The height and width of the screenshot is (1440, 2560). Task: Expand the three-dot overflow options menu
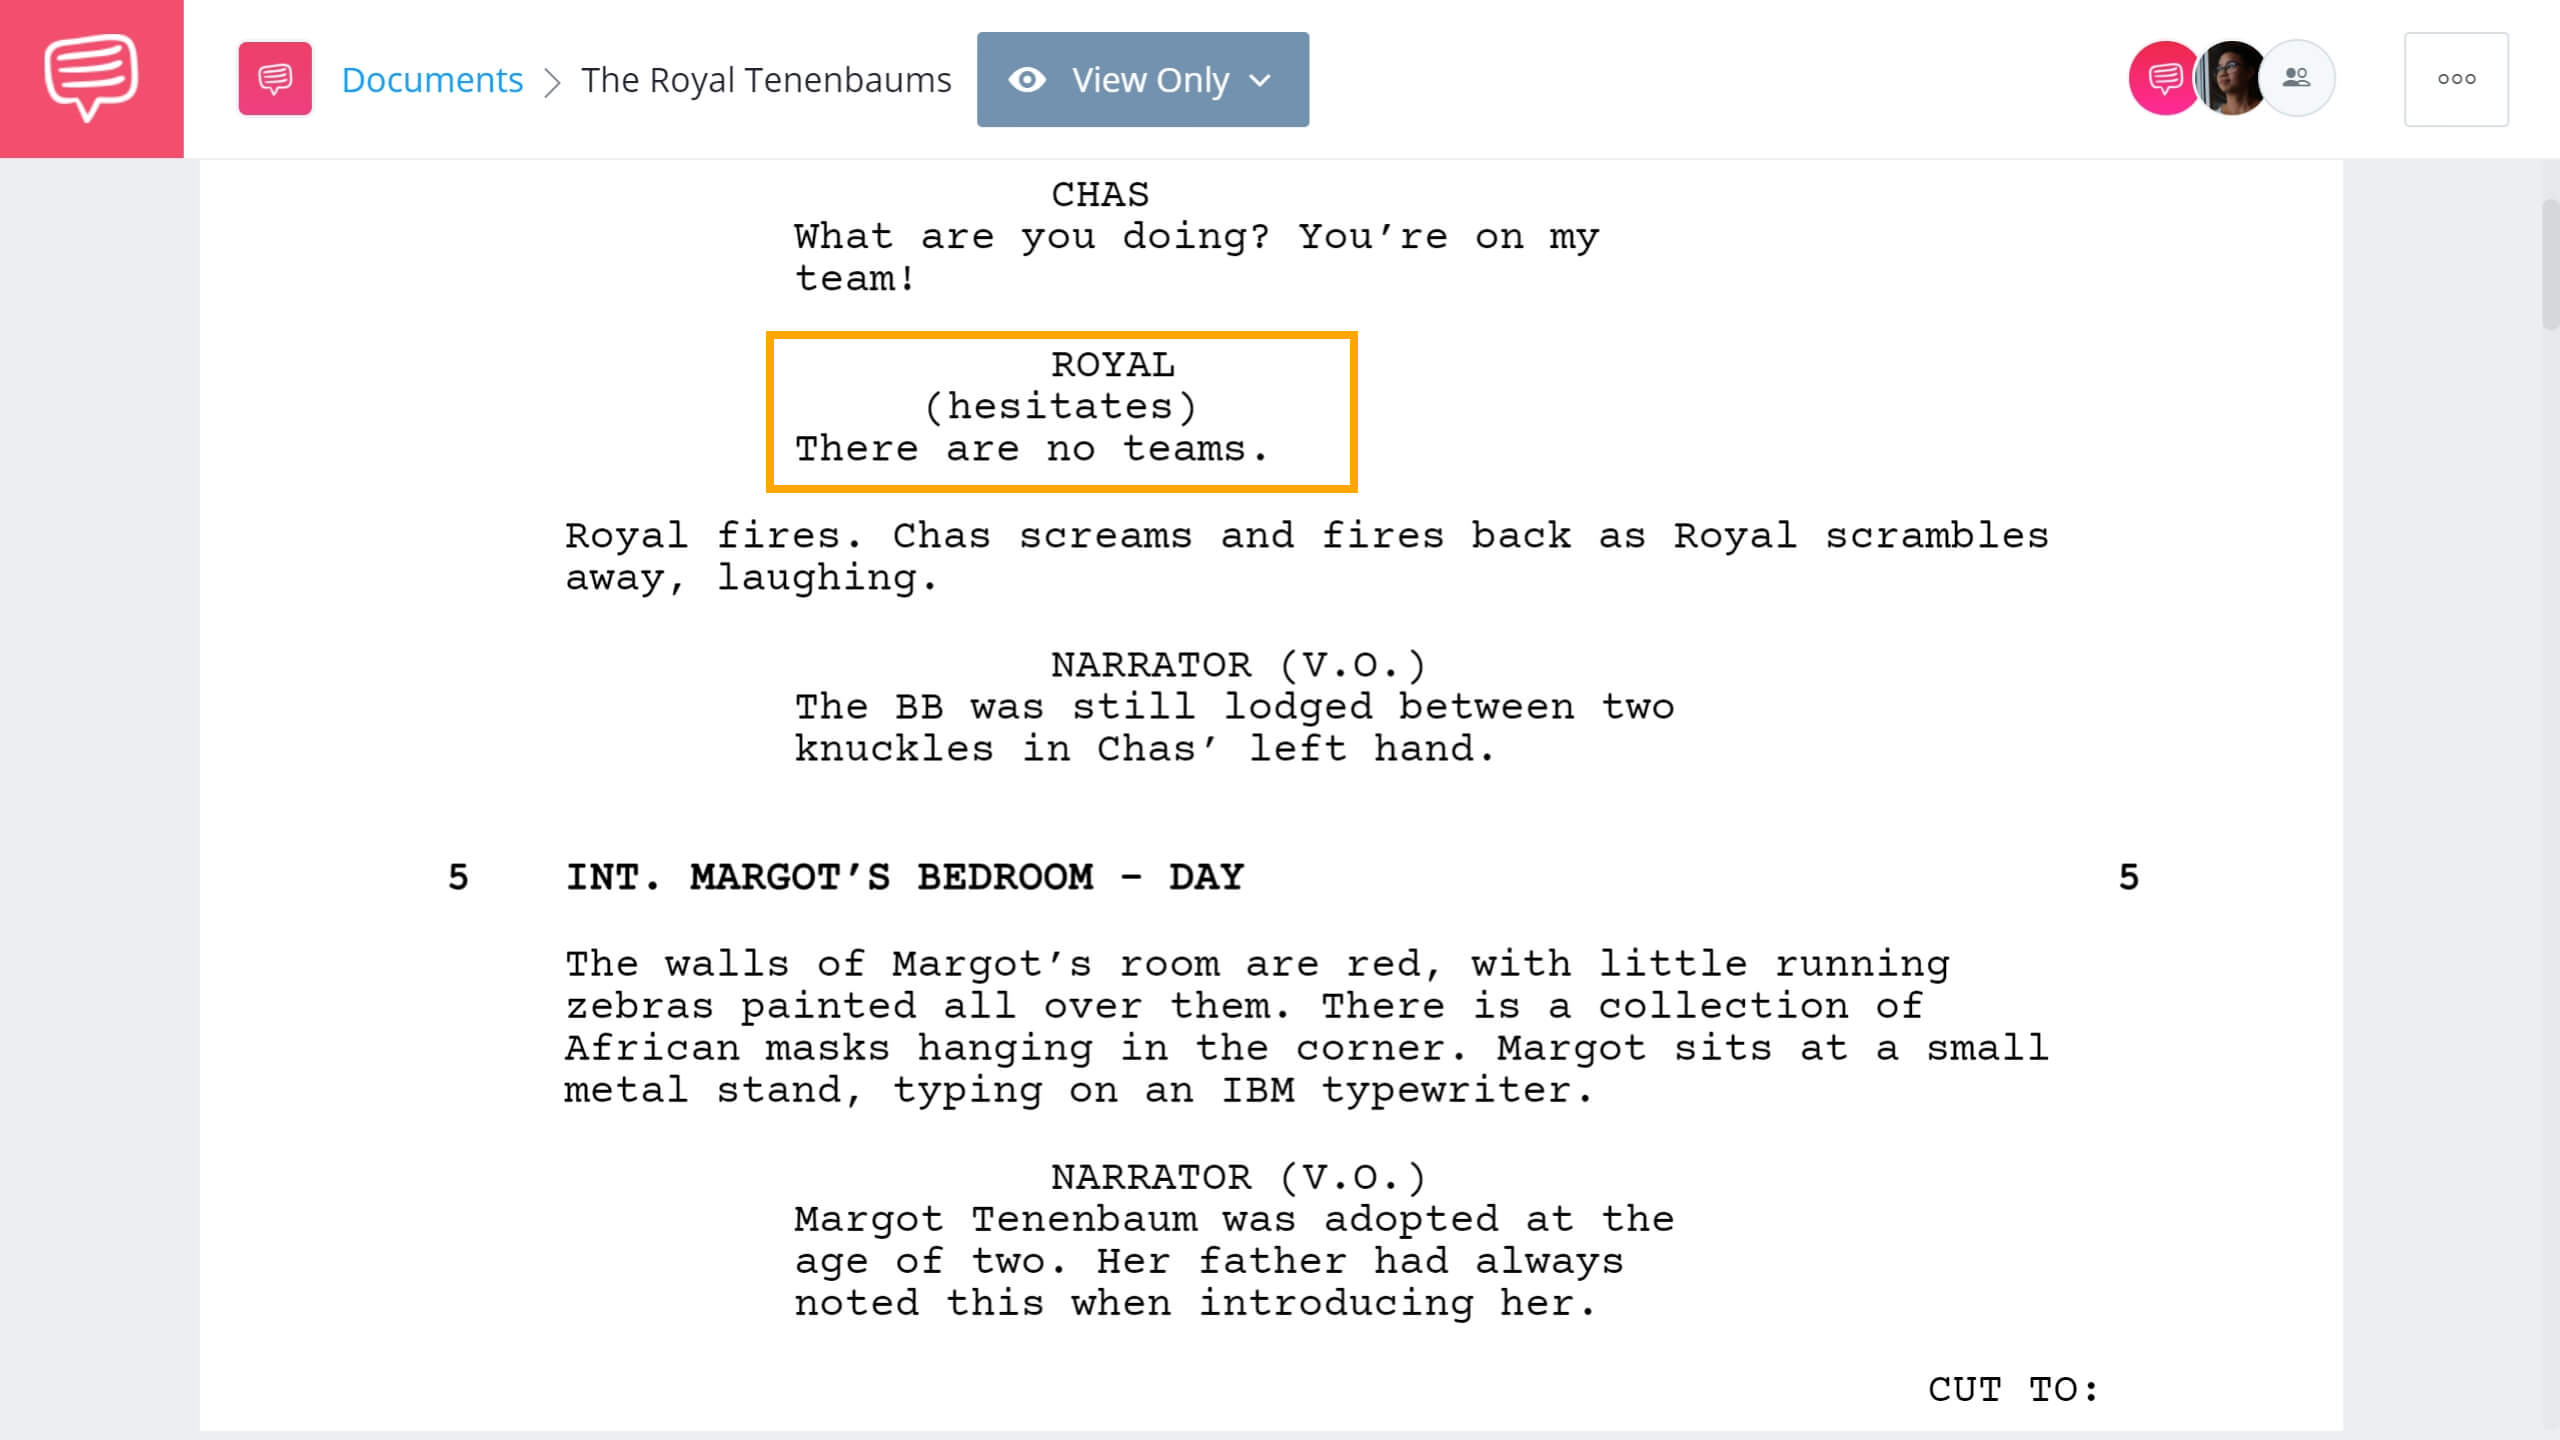[2455, 79]
